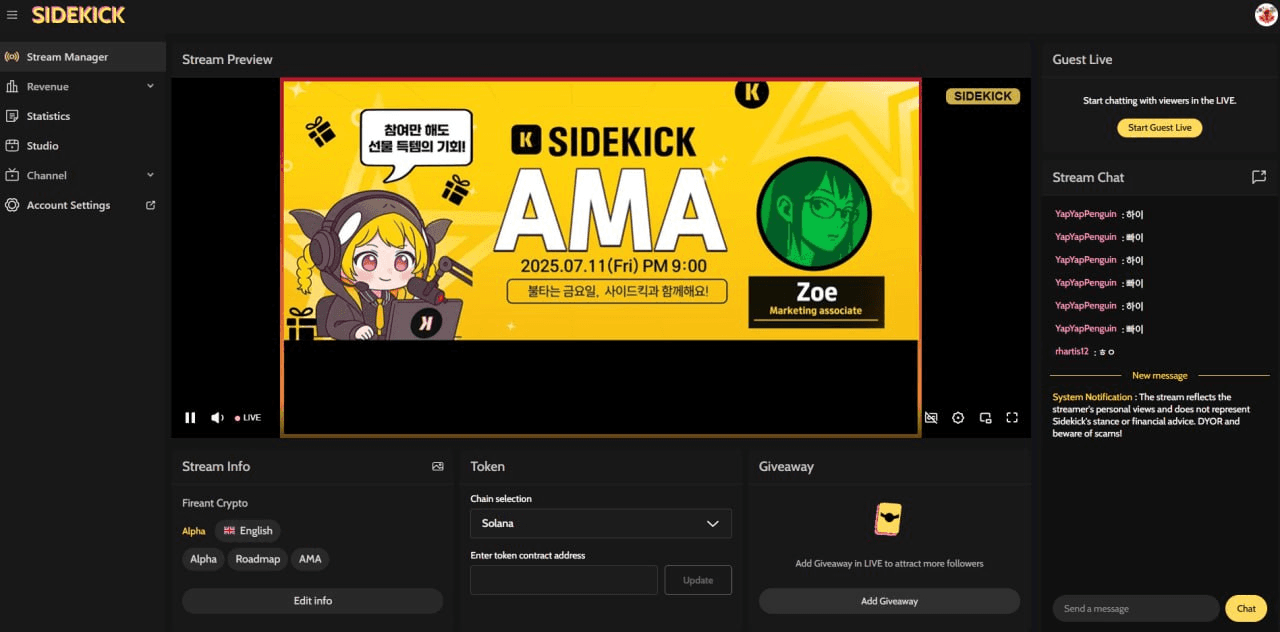Click the Revenue chart icon
The width and height of the screenshot is (1280, 632).
pos(12,87)
